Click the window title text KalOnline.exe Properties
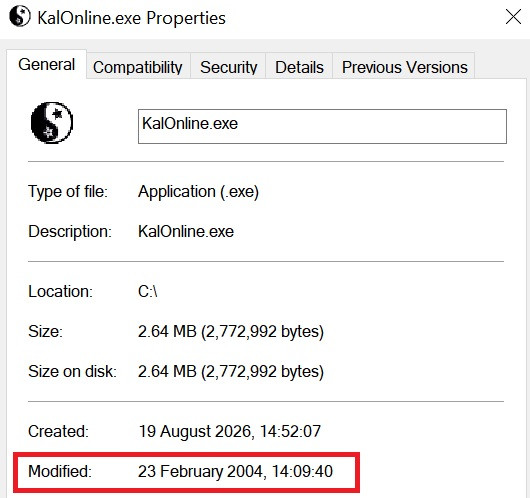The height and width of the screenshot is (498, 530). click(131, 18)
